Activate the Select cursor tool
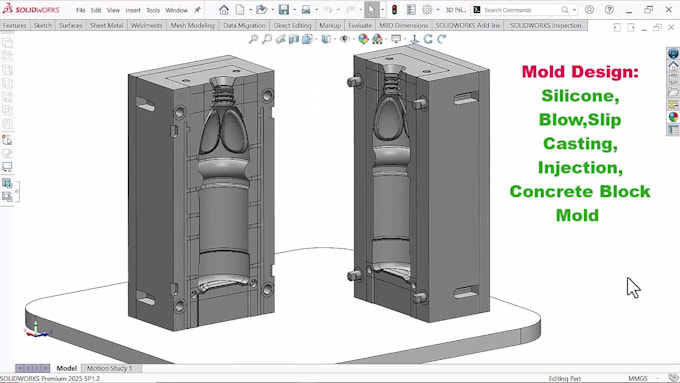The width and height of the screenshot is (680, 383). coord(371,10)
